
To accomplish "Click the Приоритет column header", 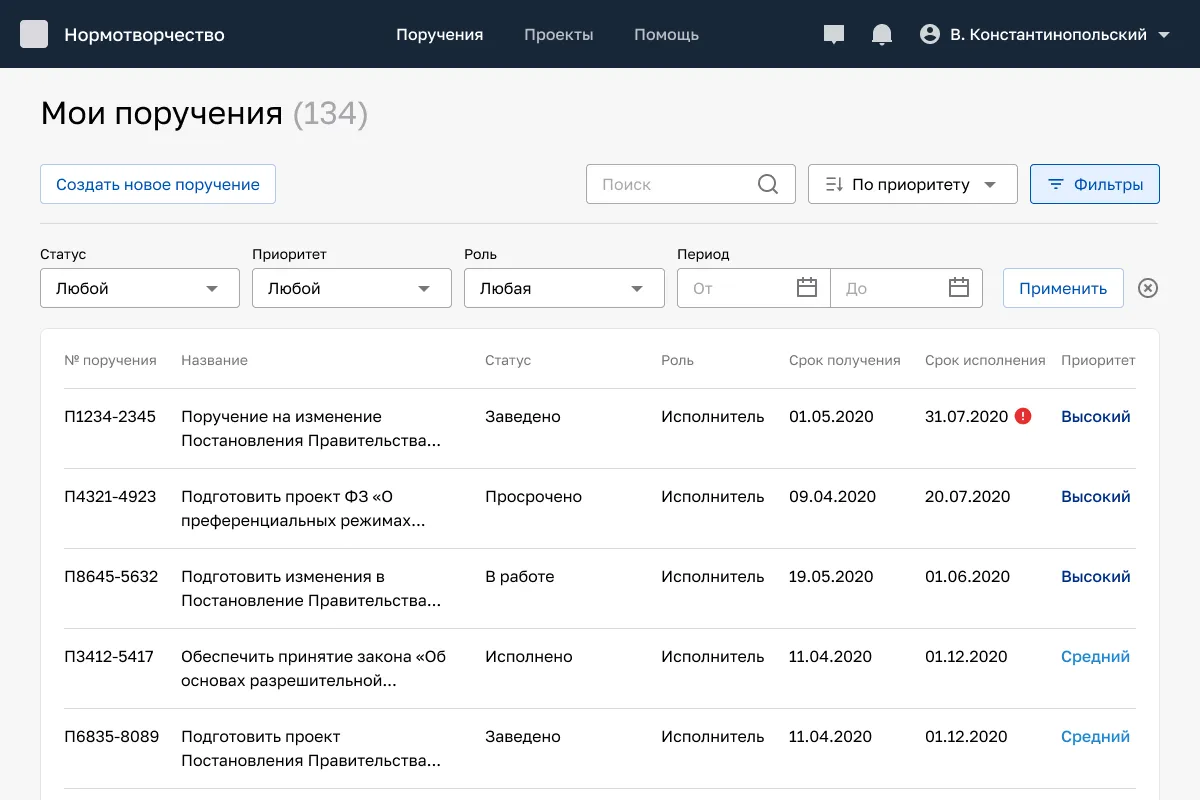I will (1098, 360).
